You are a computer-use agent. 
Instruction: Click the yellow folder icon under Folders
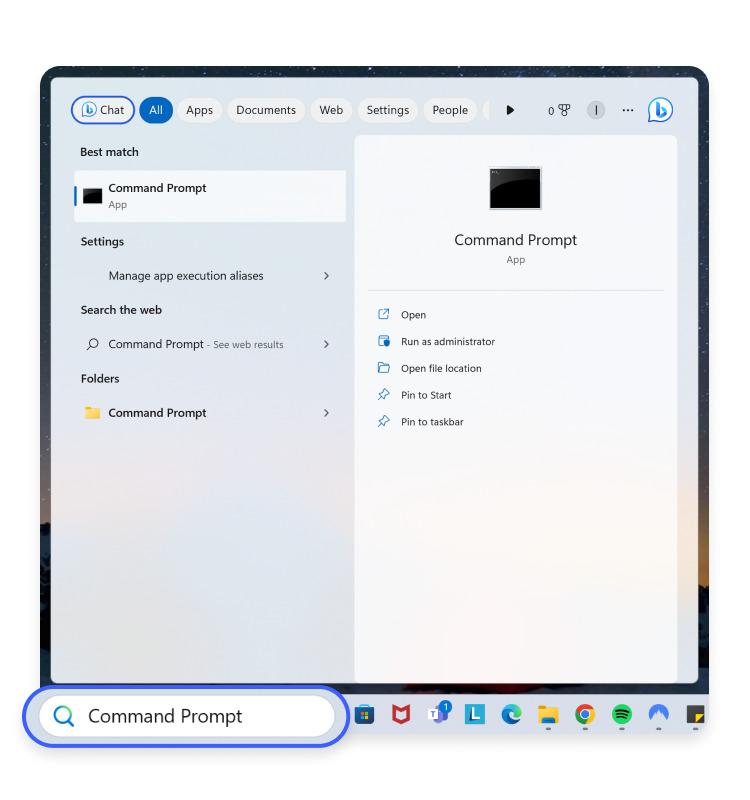point(92,412)
